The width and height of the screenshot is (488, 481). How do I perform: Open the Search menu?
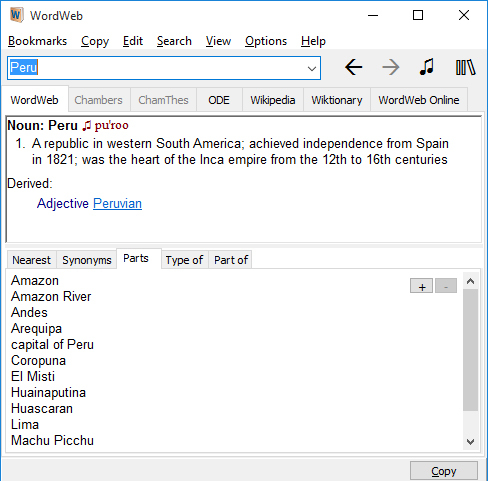(x=174, y=41)
